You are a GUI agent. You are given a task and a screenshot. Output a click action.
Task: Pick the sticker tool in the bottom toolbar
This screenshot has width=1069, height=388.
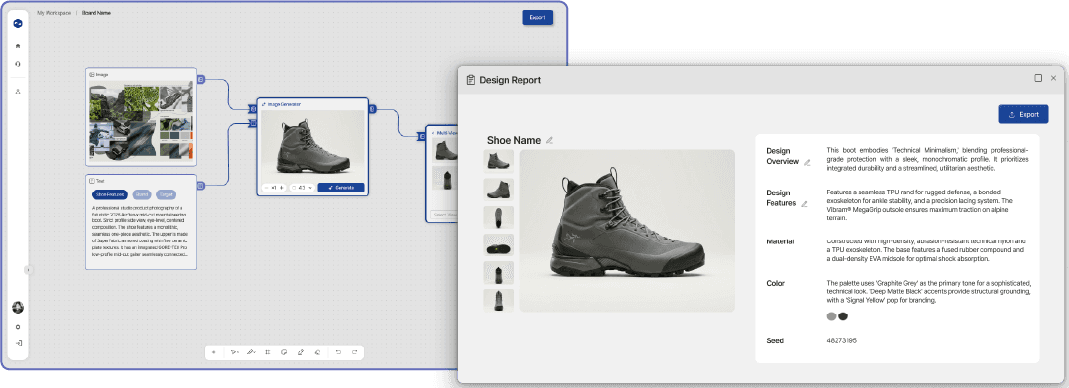(284, 352)
